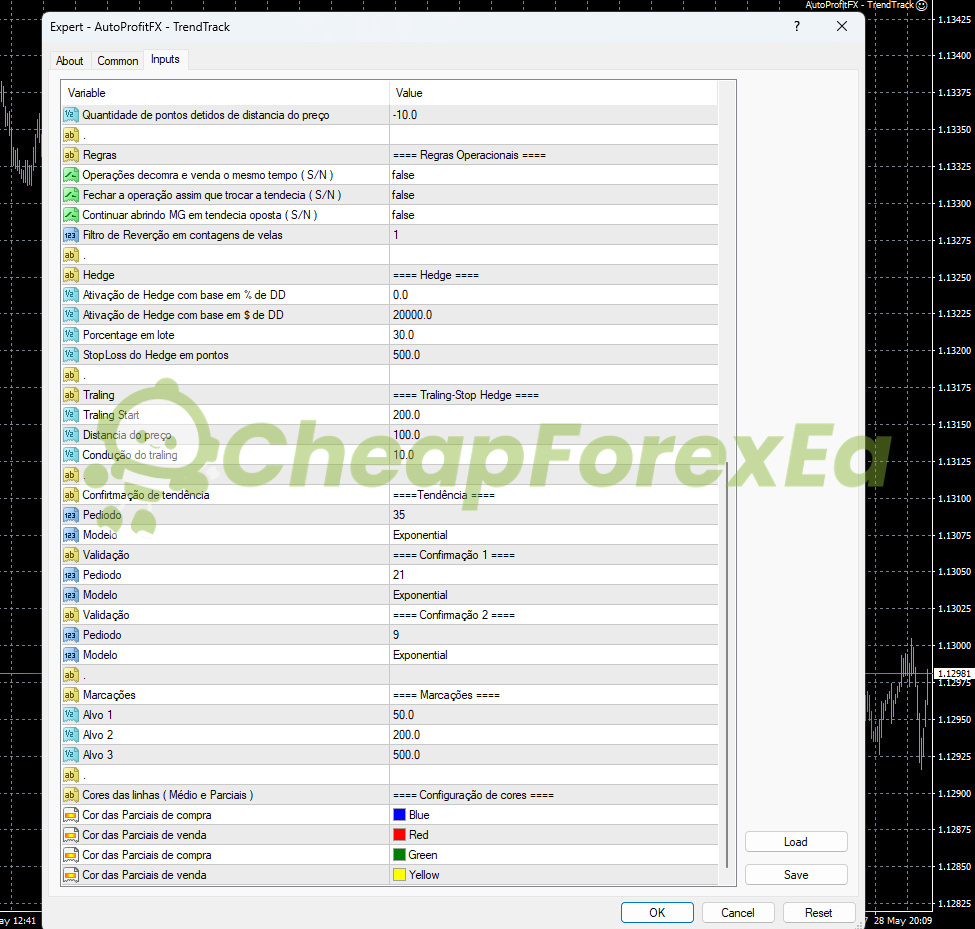
Task: Open the About tab
Action: coord(70,61)
